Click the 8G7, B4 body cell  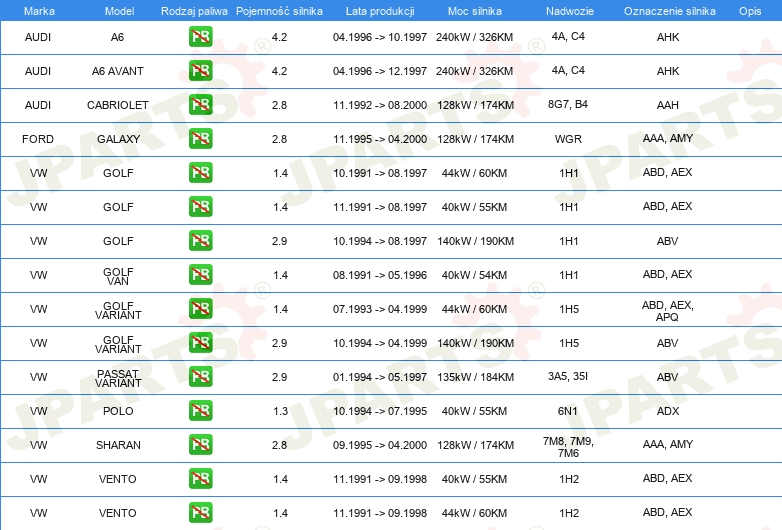pyautogui.click(x=568, y=104)
